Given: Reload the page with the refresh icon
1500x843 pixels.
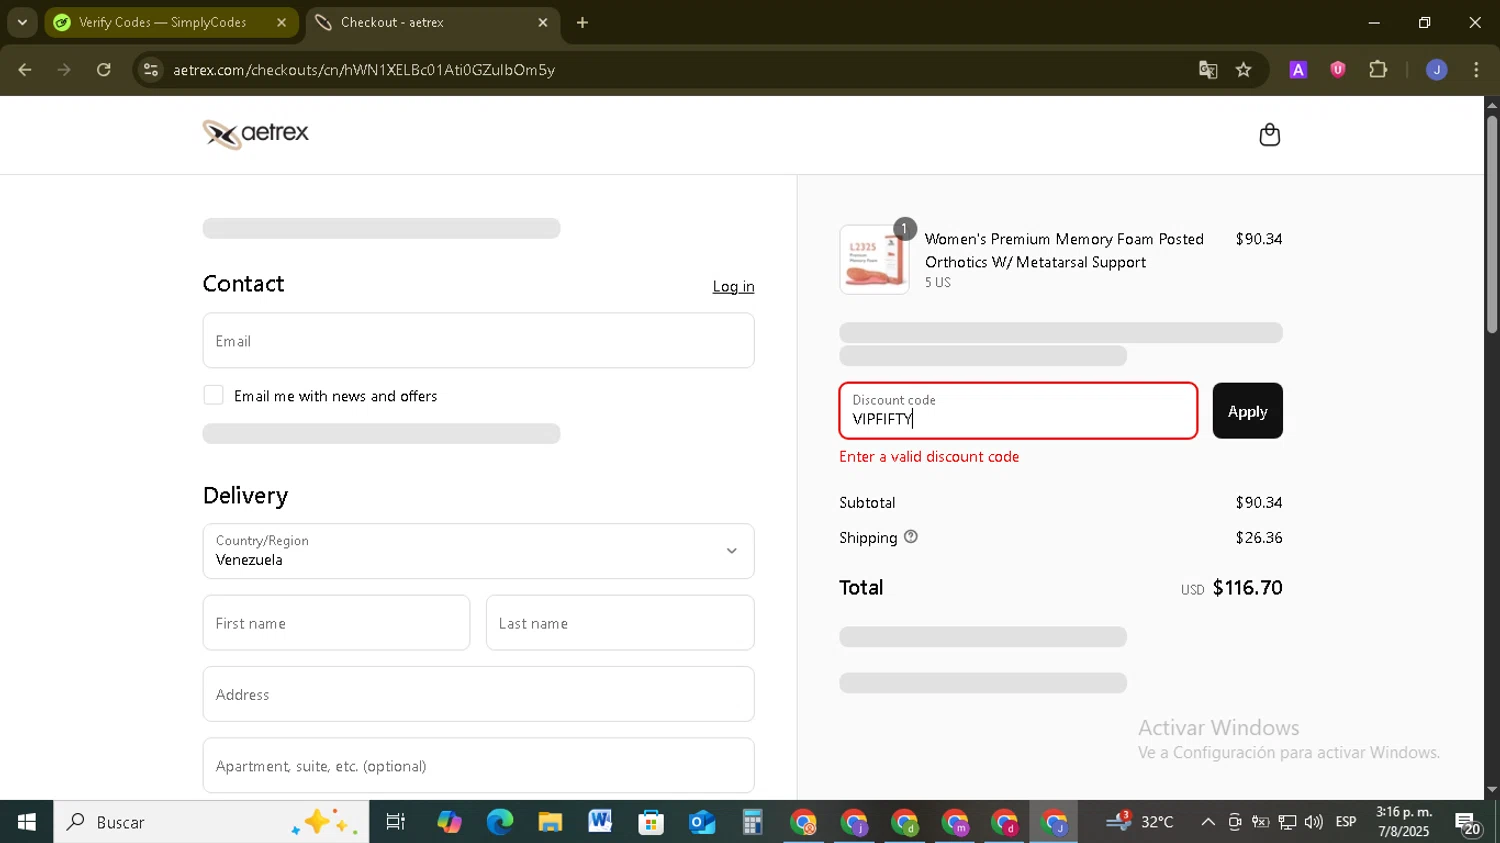Looking at the screenshot, I should pos(104,70).
